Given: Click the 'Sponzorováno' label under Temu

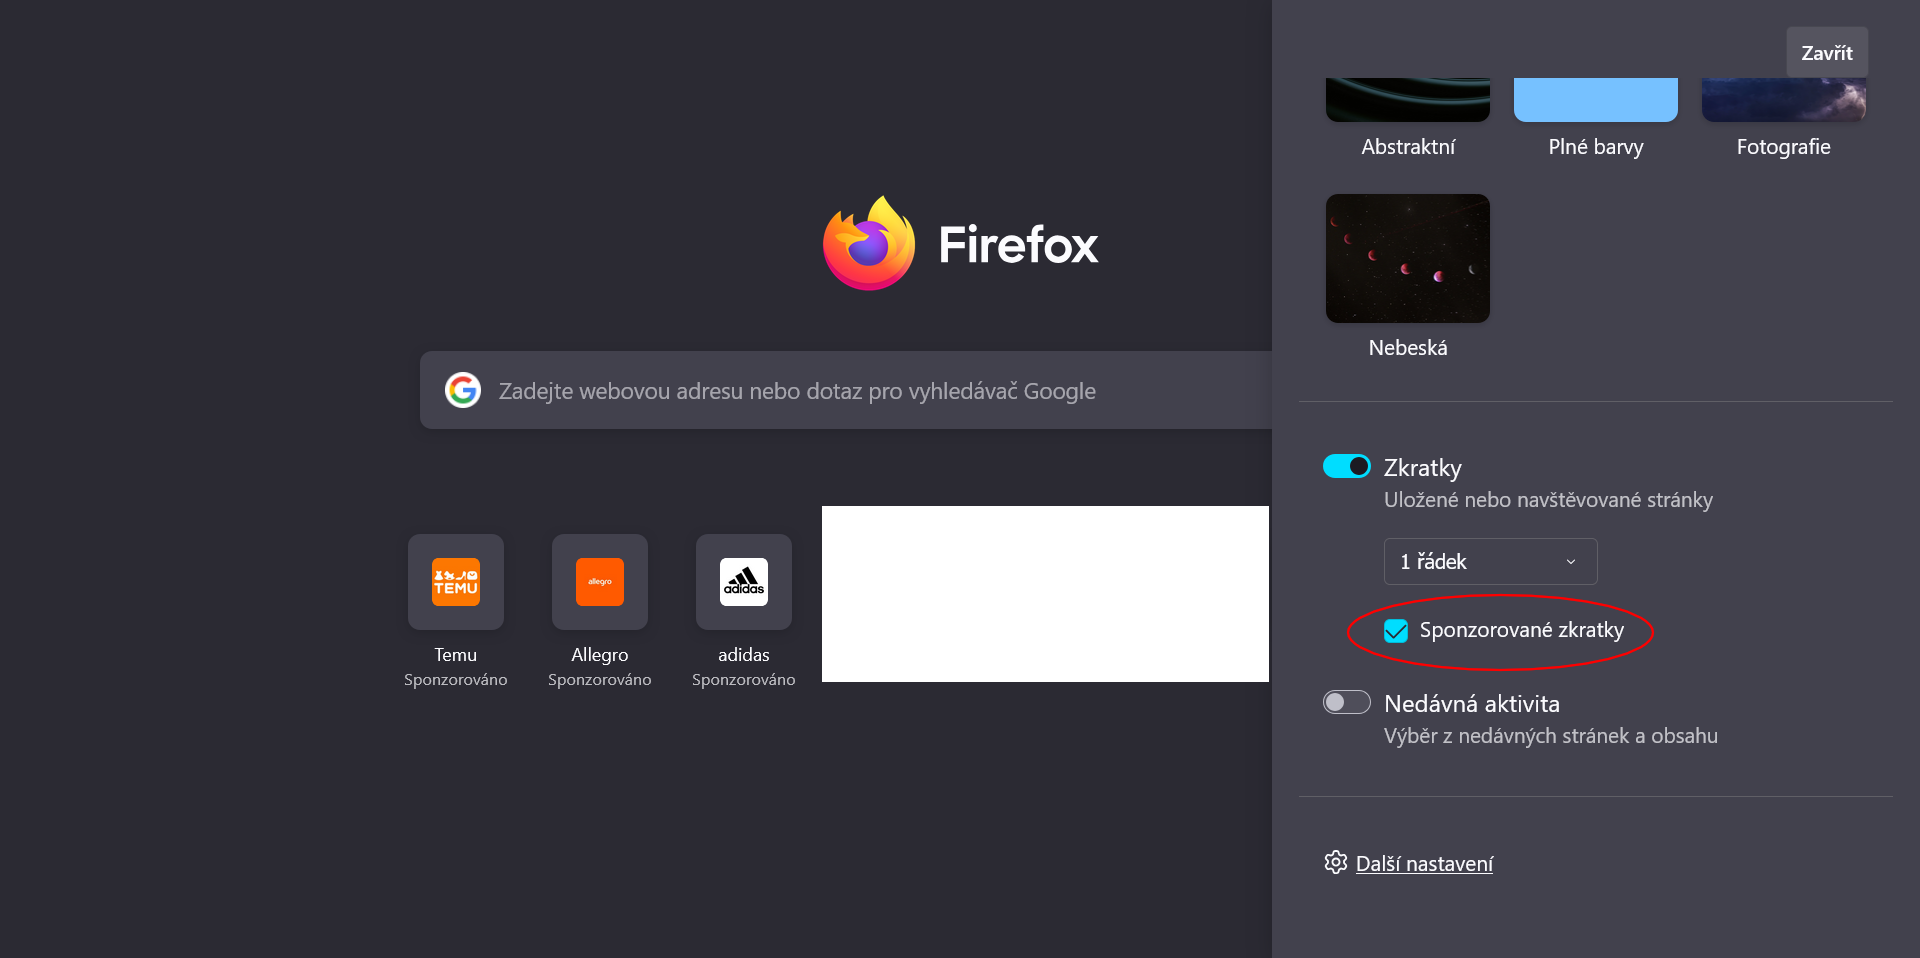Looking at the screenshot, I should click(x=456, y=680).
